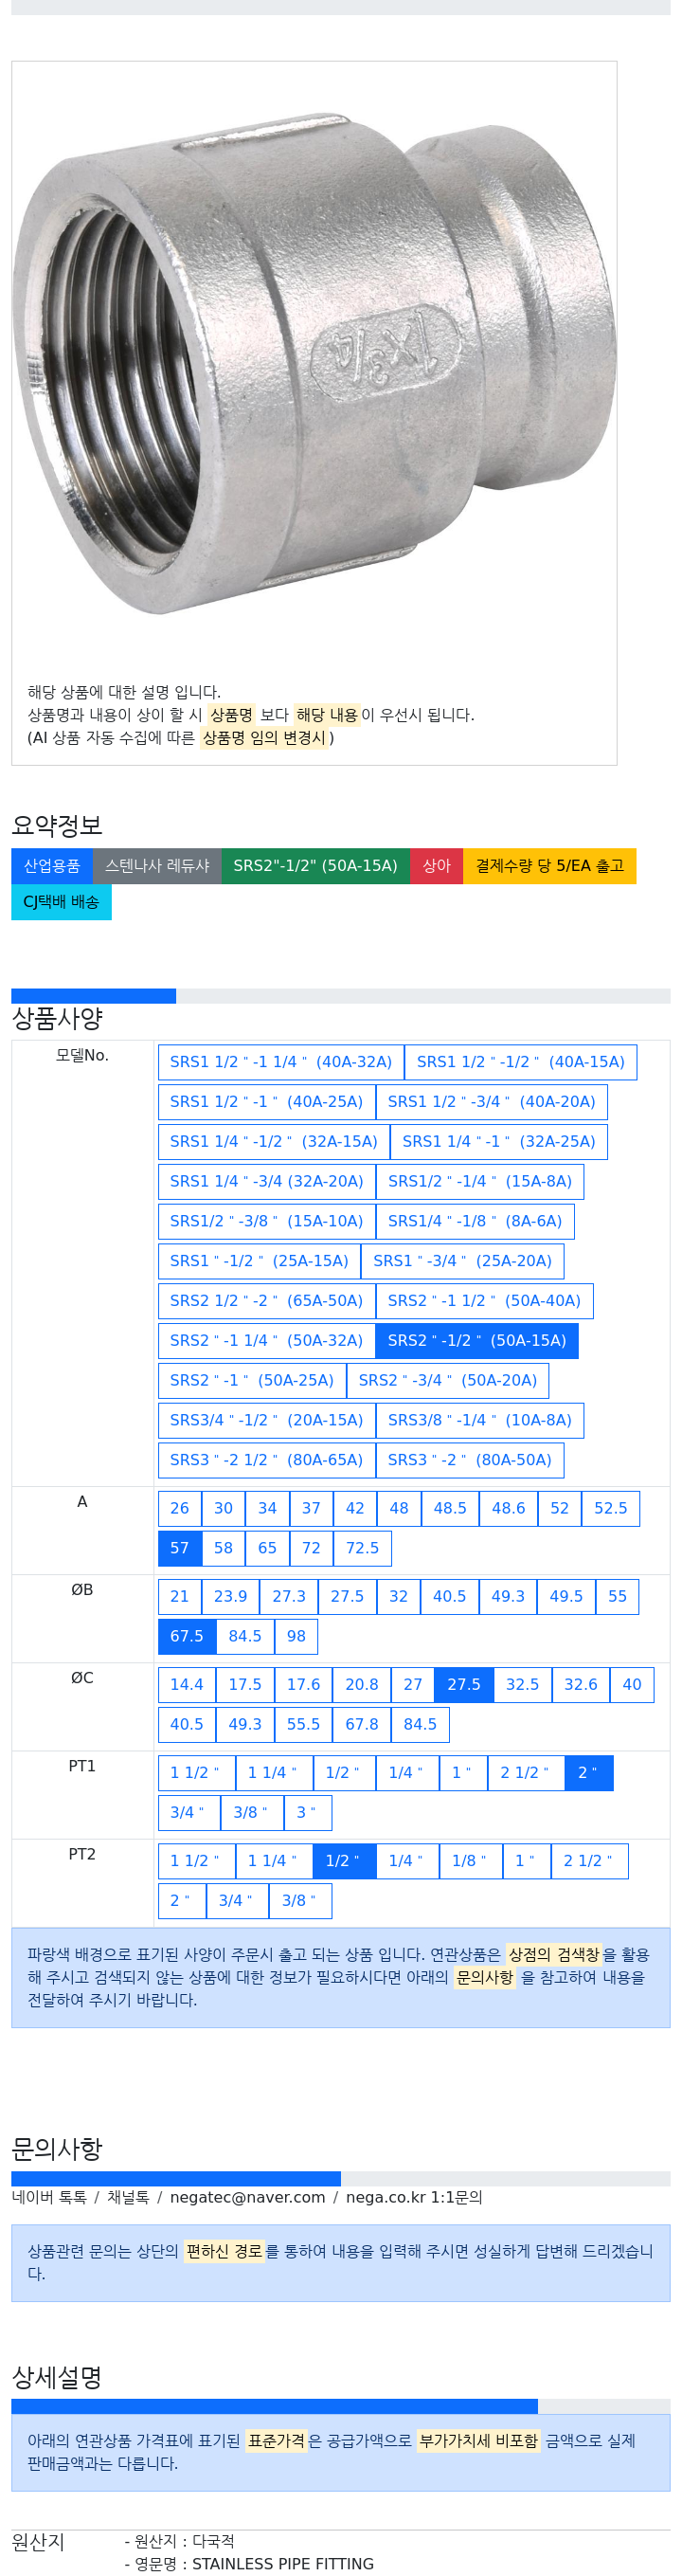Open the 스텐나사 레듀샤 tag

(157, 866)
